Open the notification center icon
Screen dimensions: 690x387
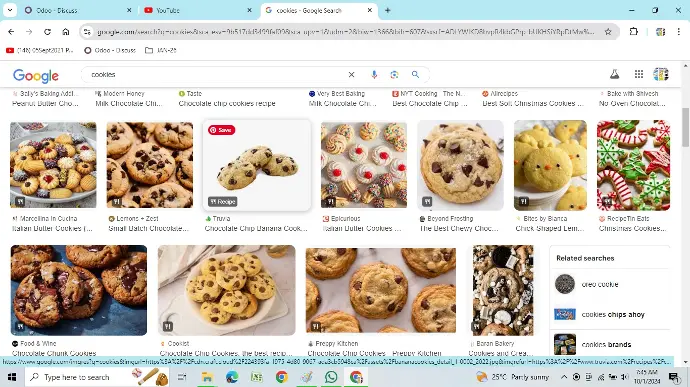point(673,377)
